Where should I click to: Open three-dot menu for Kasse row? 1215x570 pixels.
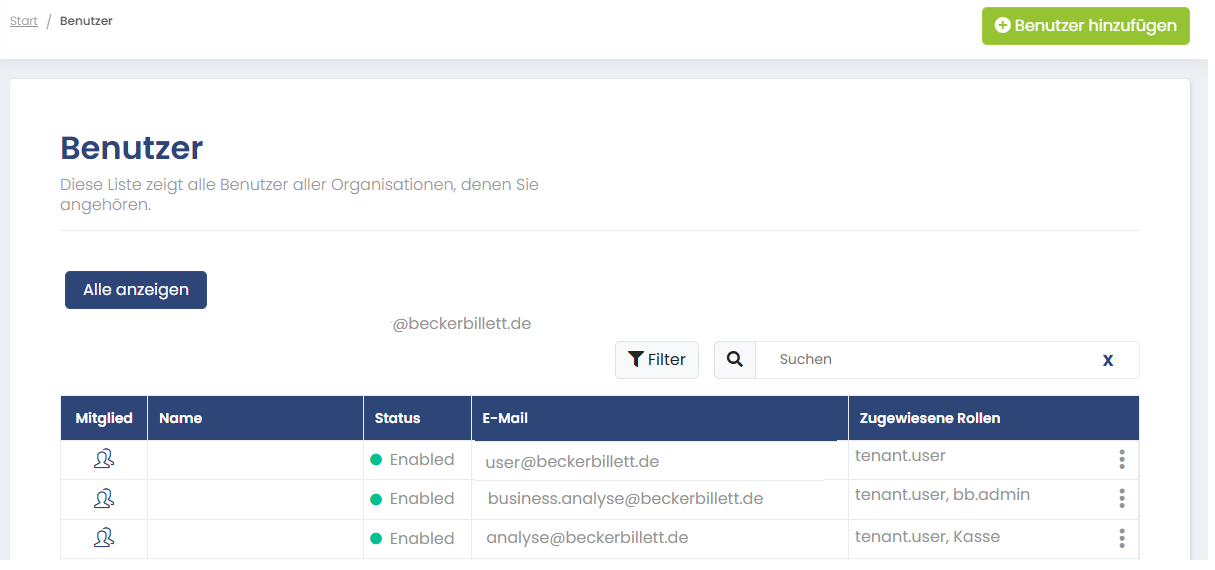[x=1121, y=538]
